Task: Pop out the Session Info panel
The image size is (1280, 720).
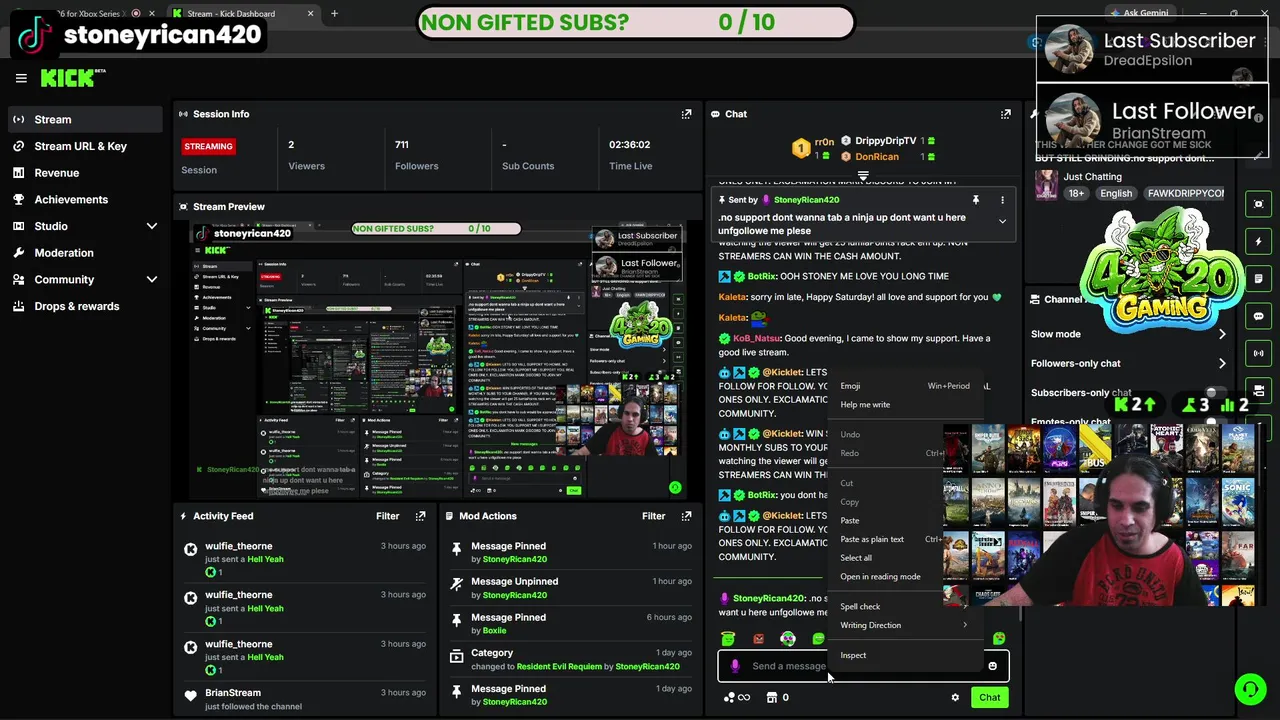Action: click(686, 114)
